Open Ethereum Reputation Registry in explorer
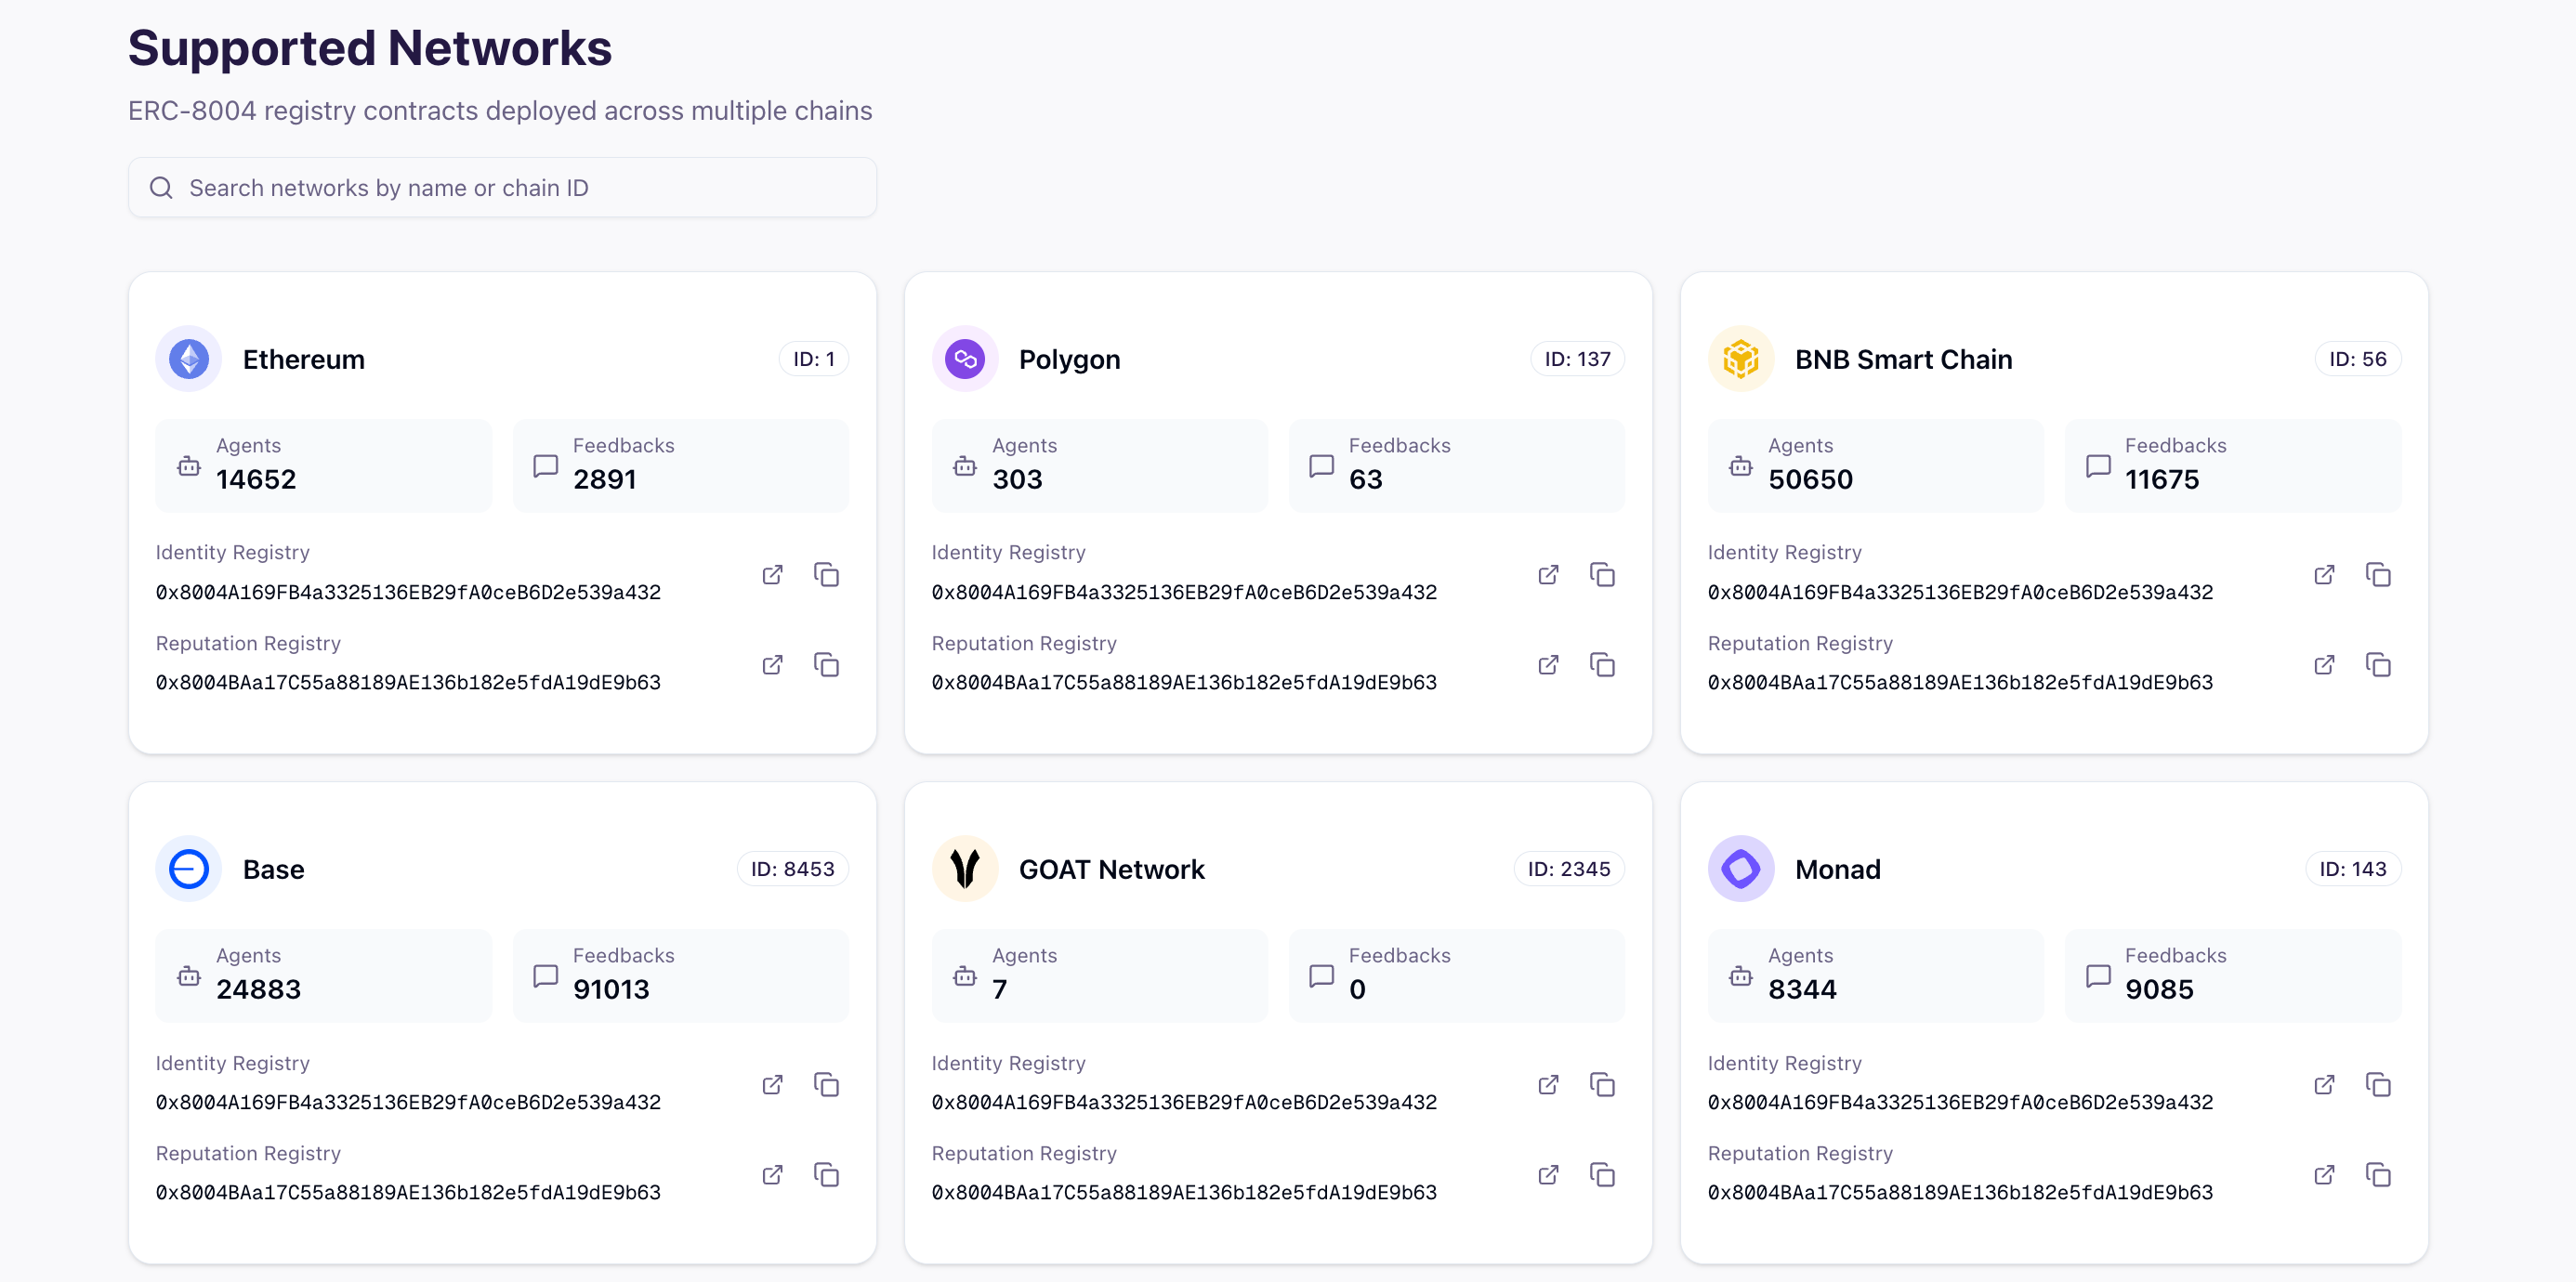2576x1282 pixels. point(772,665)
